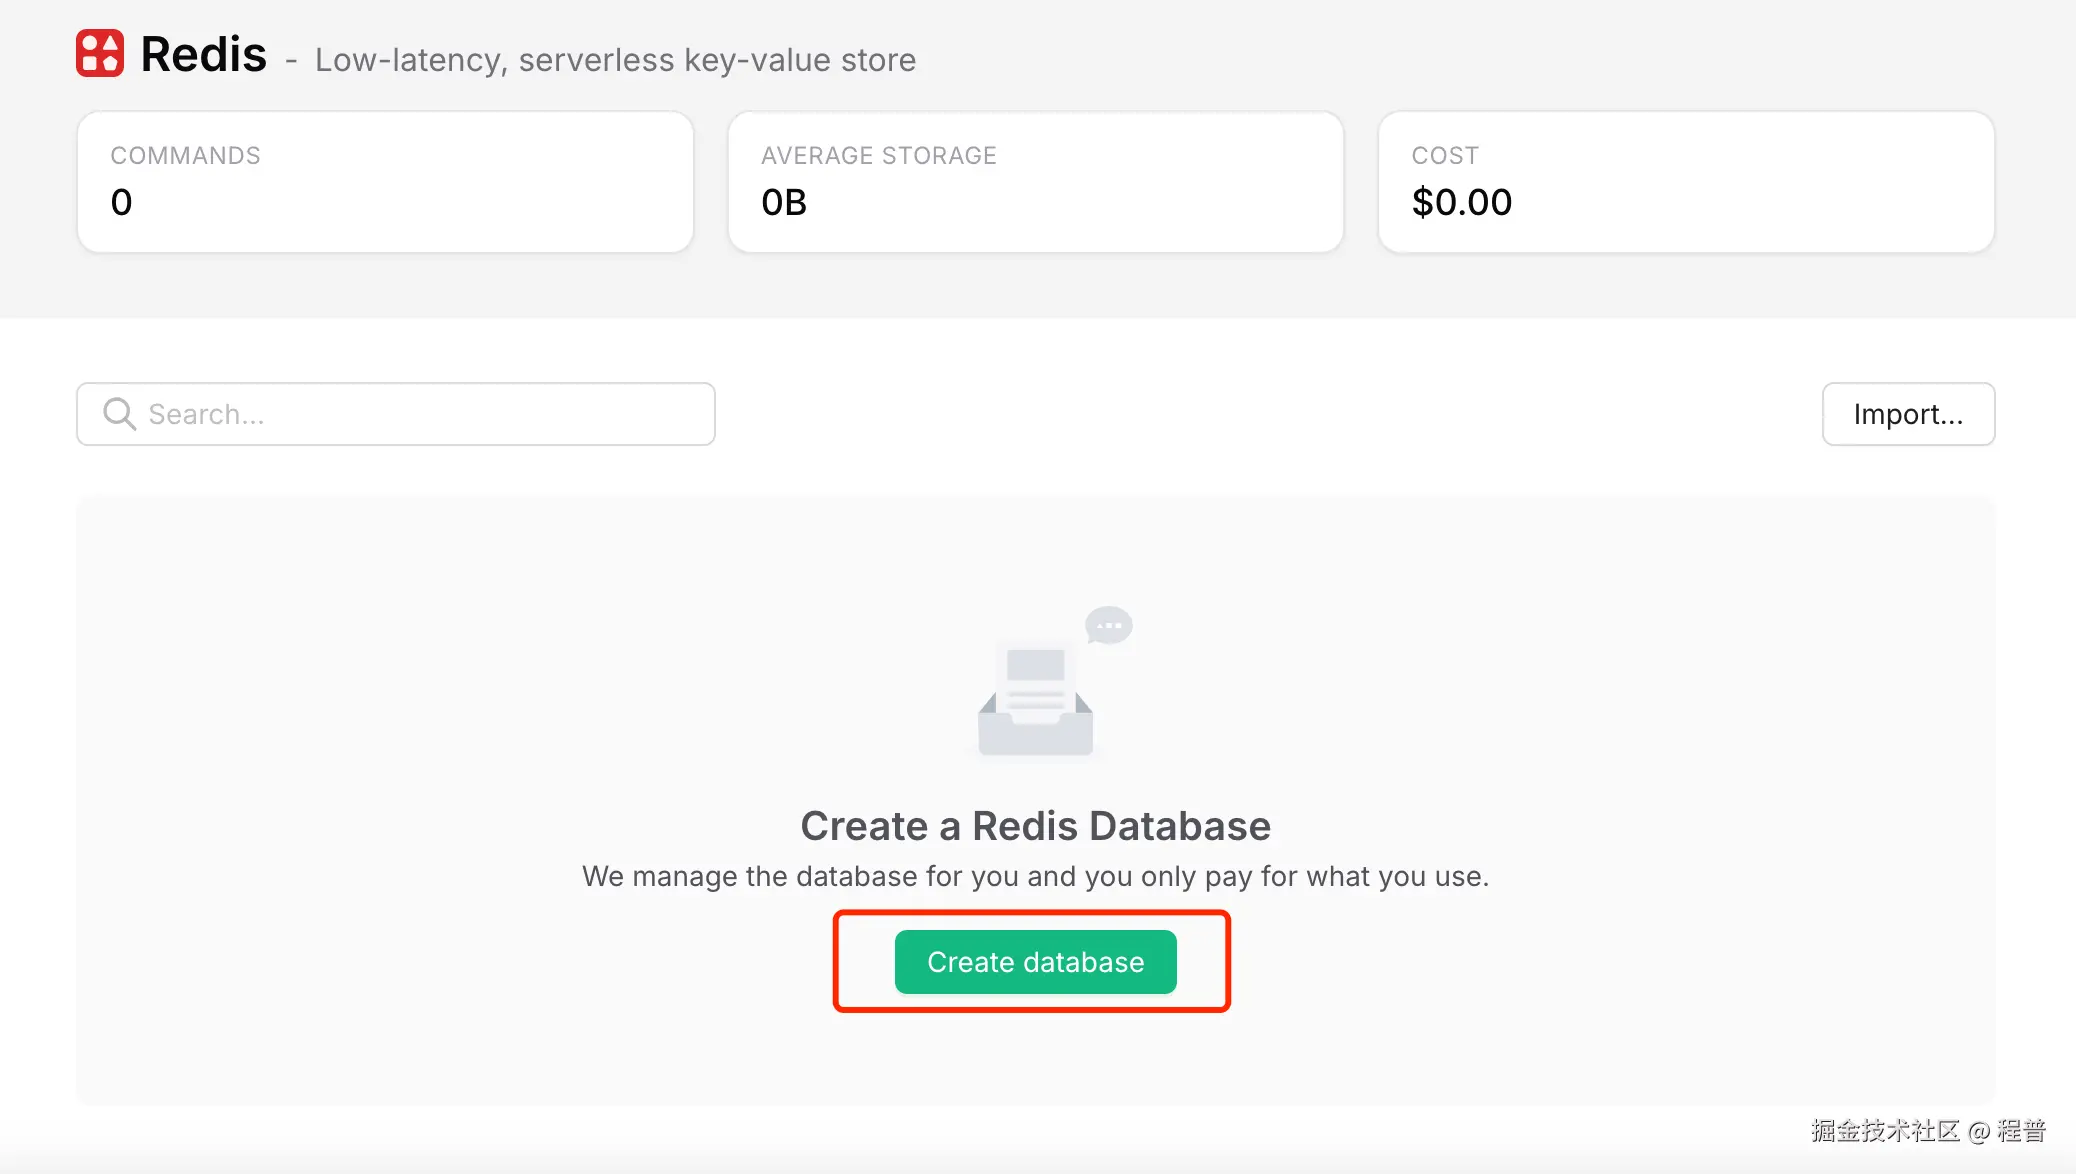Image resolution: width=2076 pixels, height=1174 pixels.
Task: Click the AVERAGE STORAGE label text
Action: [x=878, y=154]
